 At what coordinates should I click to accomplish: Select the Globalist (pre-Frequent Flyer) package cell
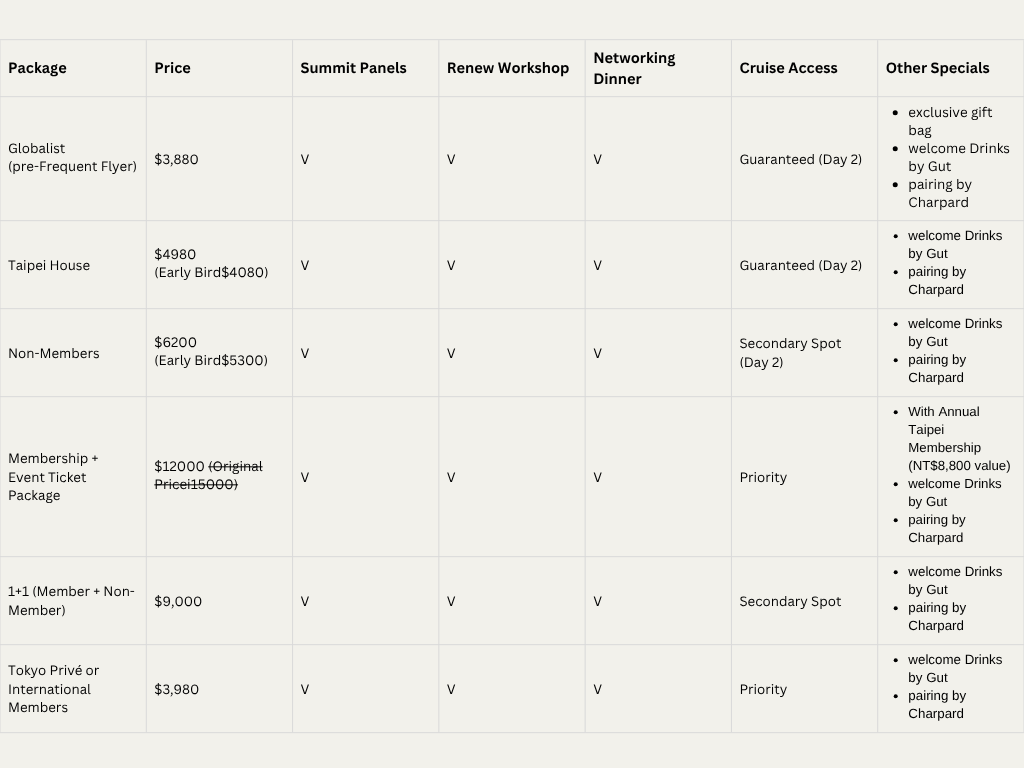coord(72,158)
